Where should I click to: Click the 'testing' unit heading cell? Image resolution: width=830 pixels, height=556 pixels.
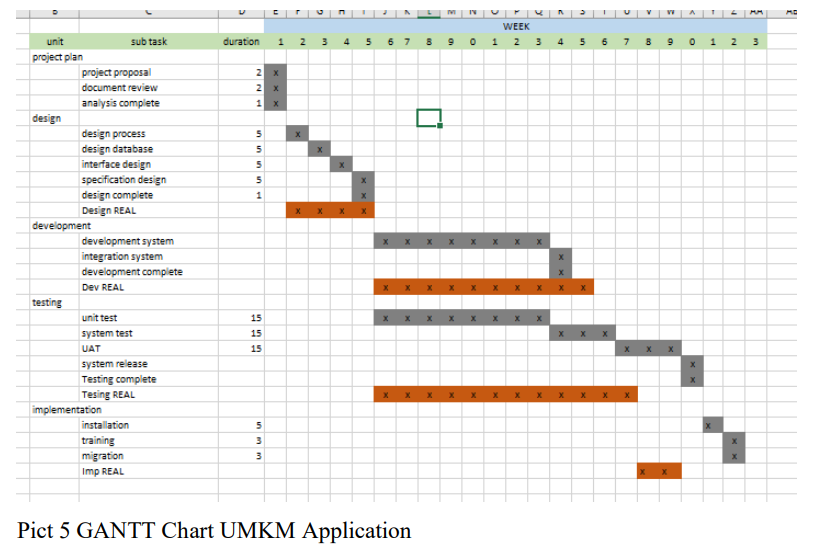[x=55, y=302]
